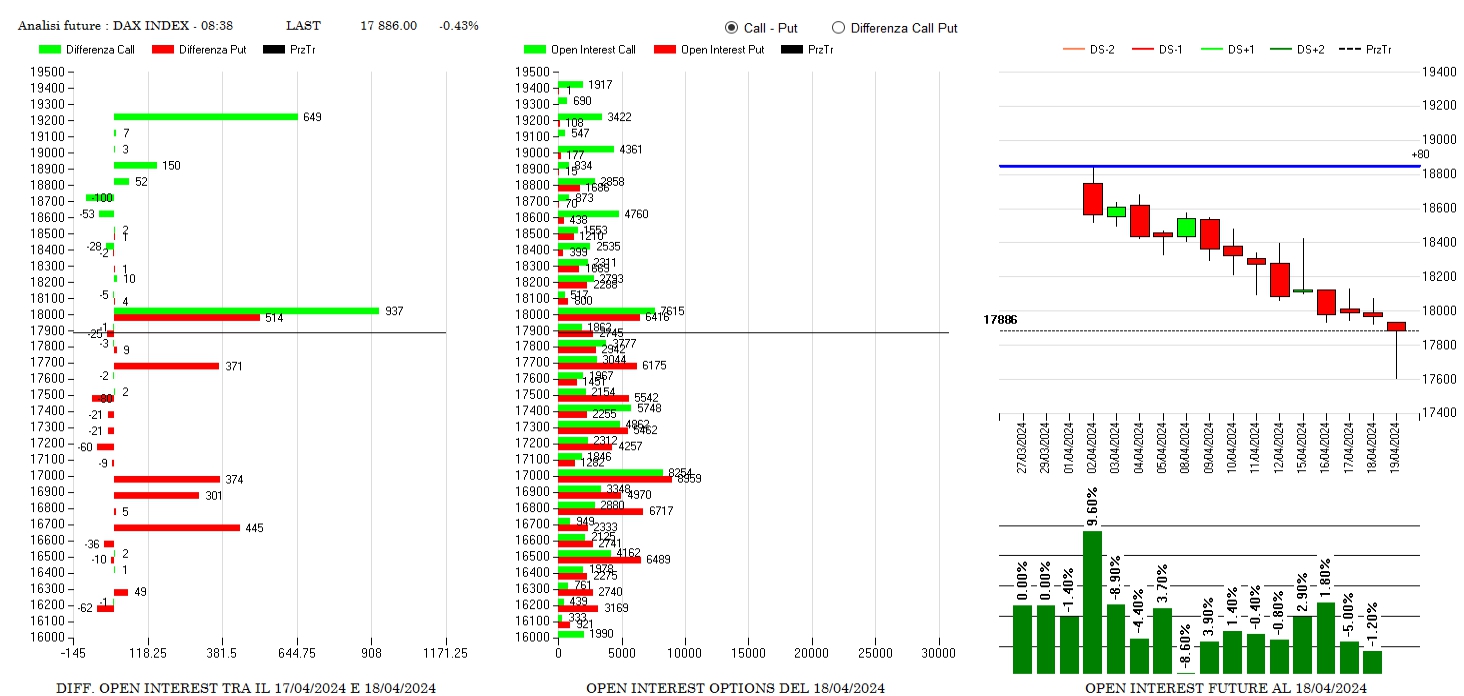Click the 1917 call value at strike 19400

pyautogui.click(x=600, y=85)
